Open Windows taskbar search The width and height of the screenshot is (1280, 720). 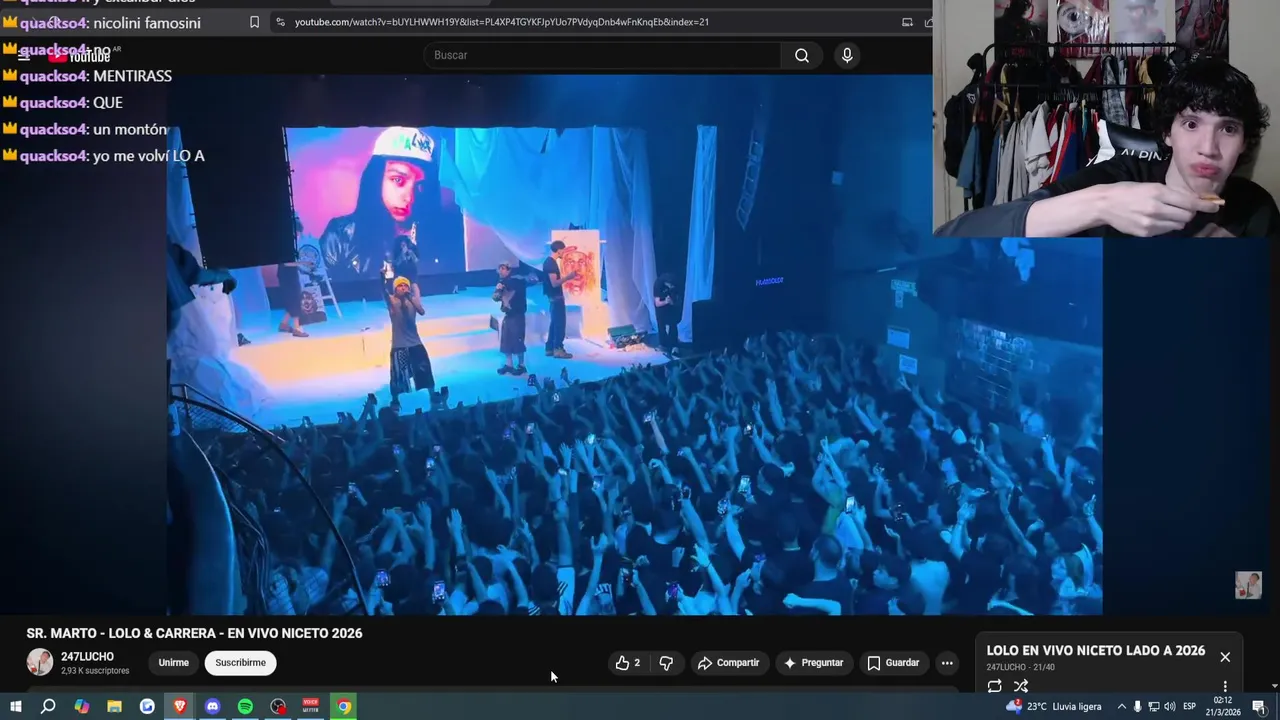48,707
